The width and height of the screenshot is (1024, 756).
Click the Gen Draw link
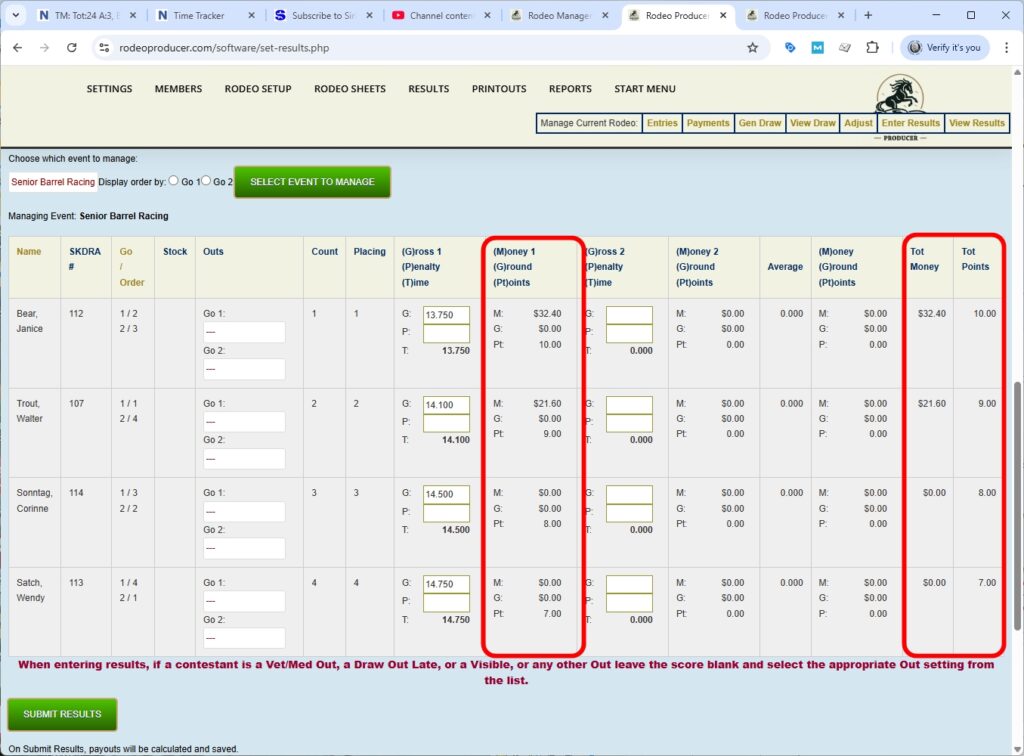pyautogui.click(x=762, y=123)
